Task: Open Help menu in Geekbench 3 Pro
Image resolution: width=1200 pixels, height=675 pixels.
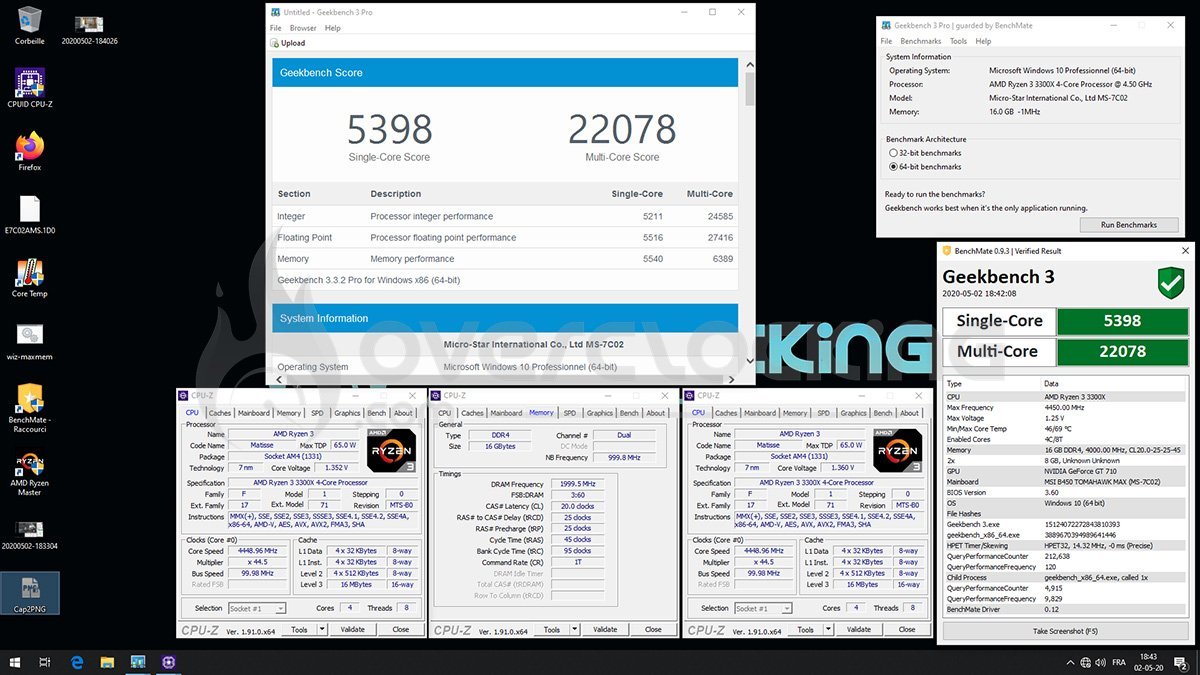Action: coord(983,41)
